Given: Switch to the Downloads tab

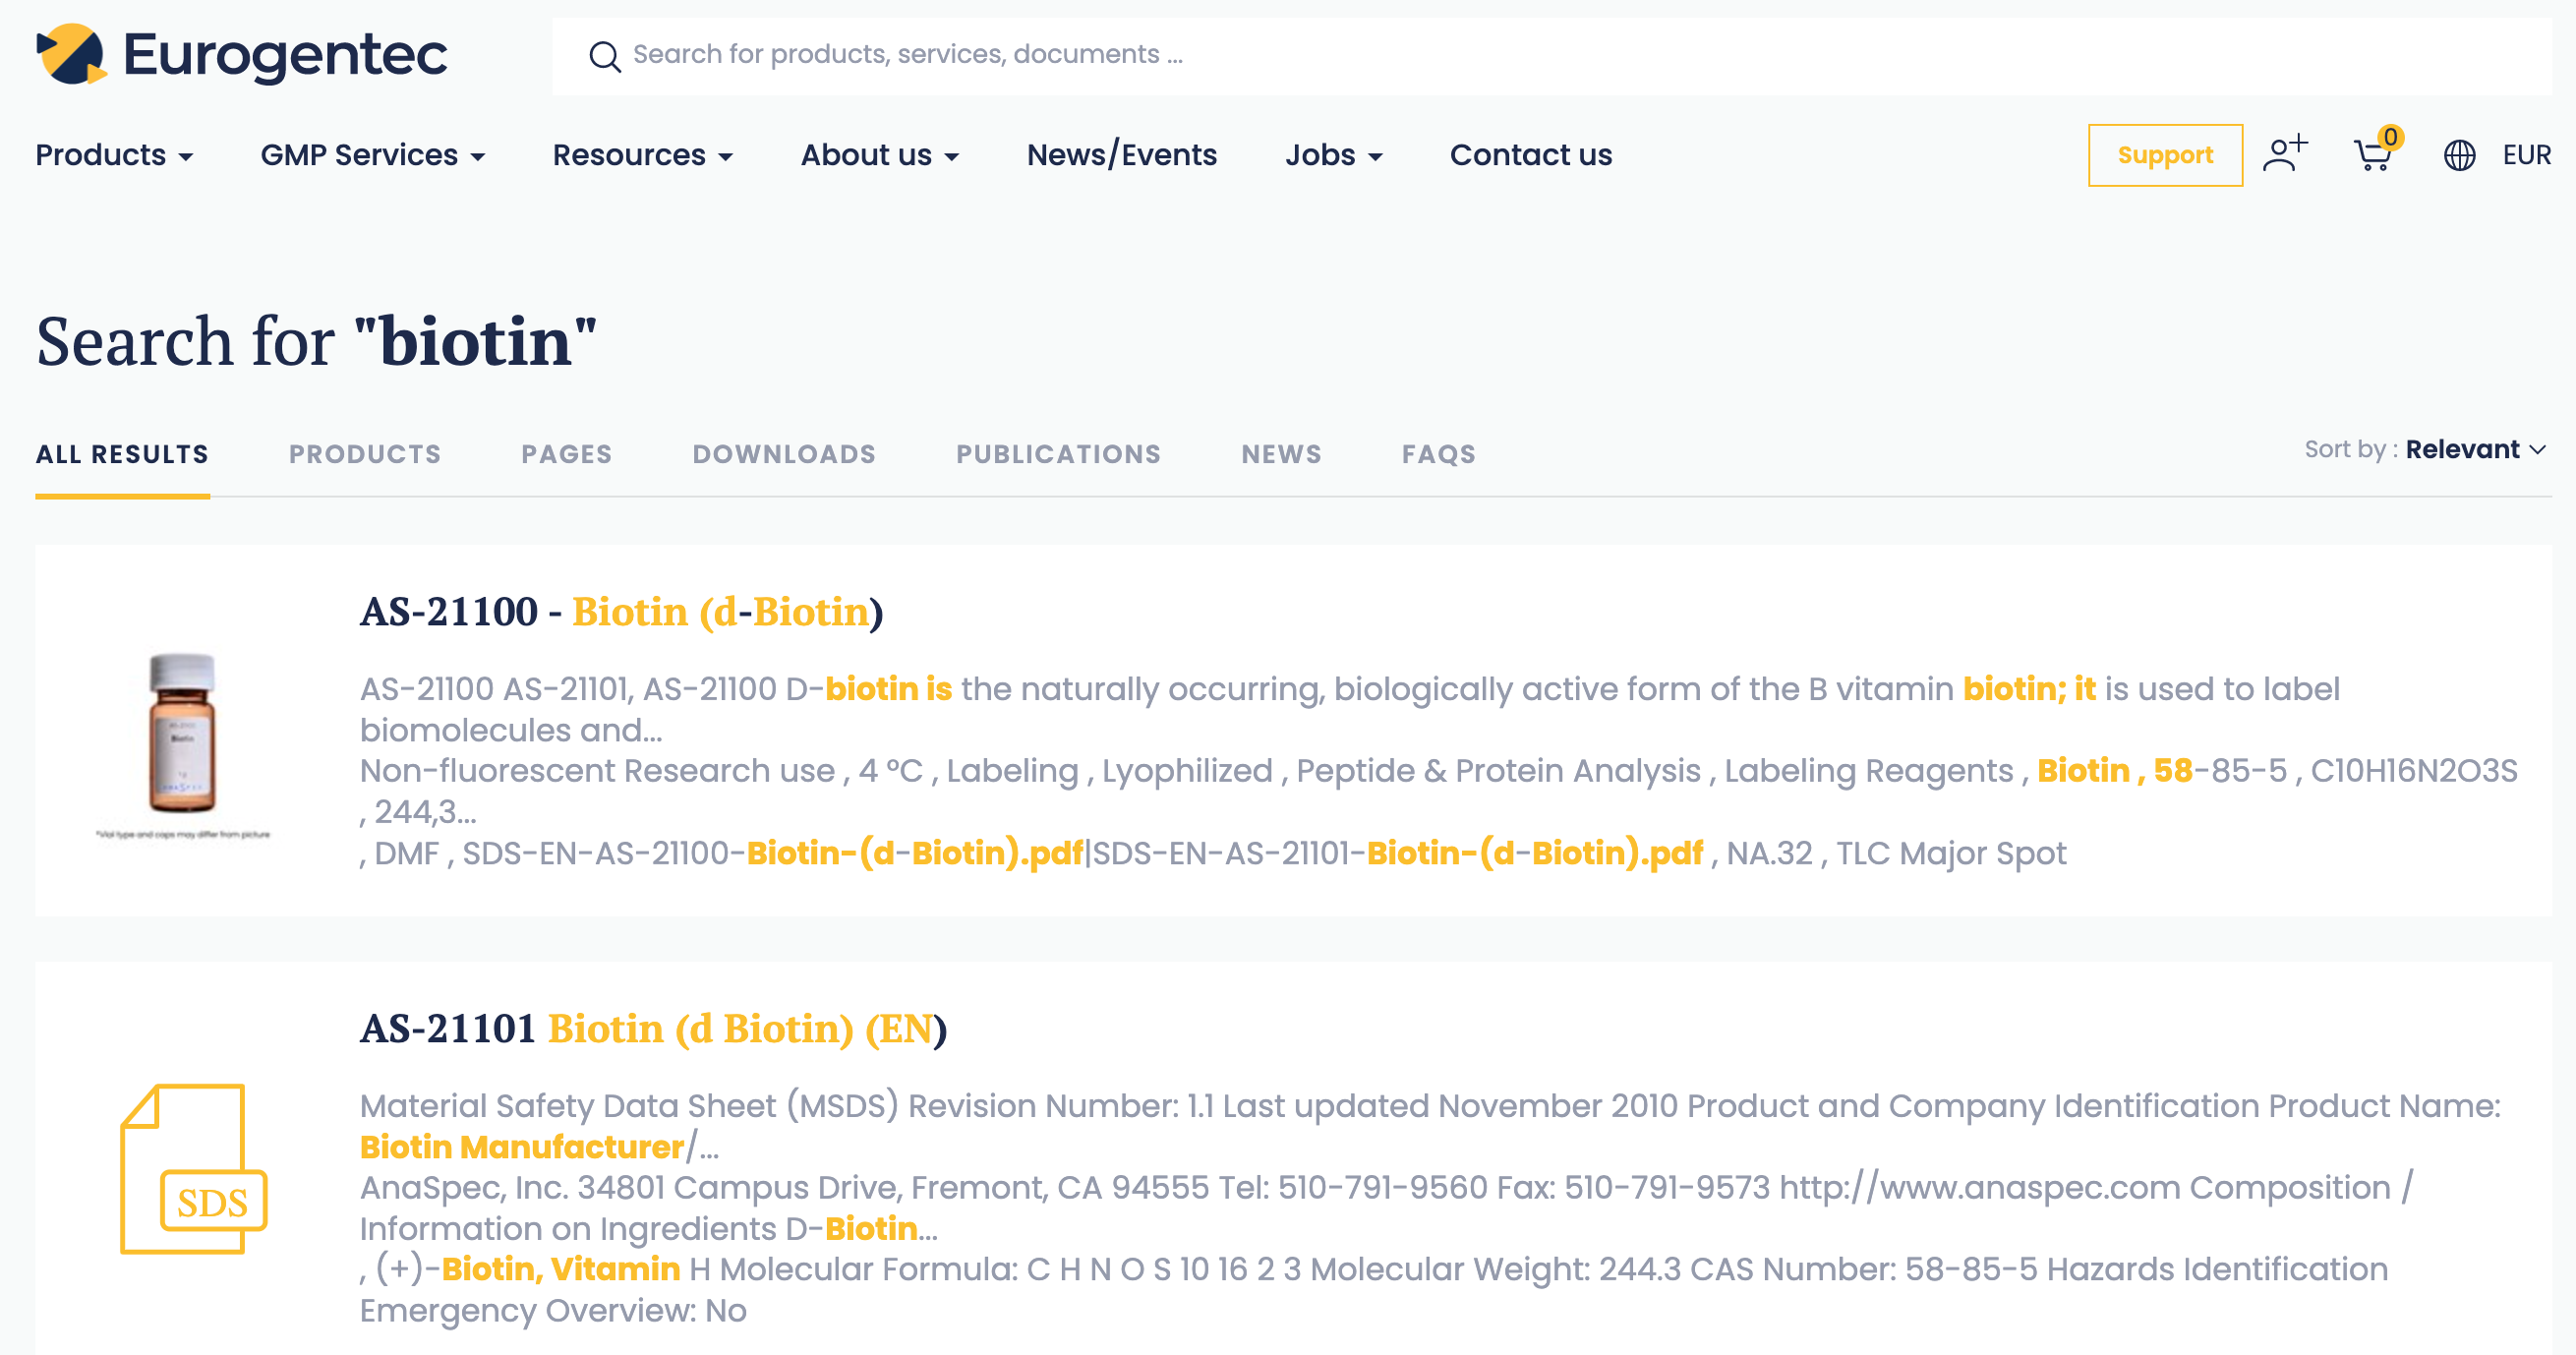Looking at the screenshot, I should click(x=784, y=454).
